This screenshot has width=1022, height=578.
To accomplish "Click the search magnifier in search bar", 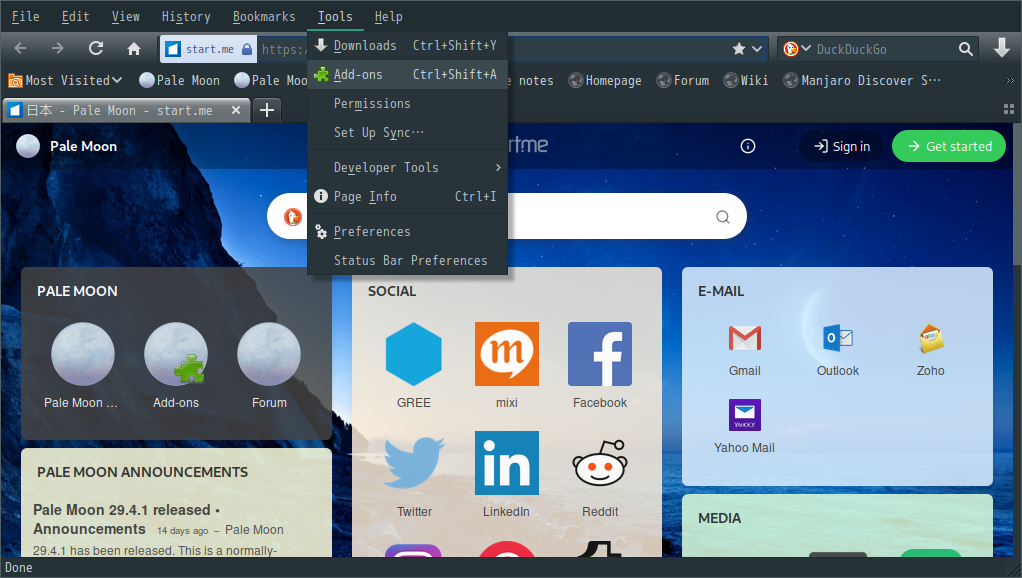I will 965,49.
